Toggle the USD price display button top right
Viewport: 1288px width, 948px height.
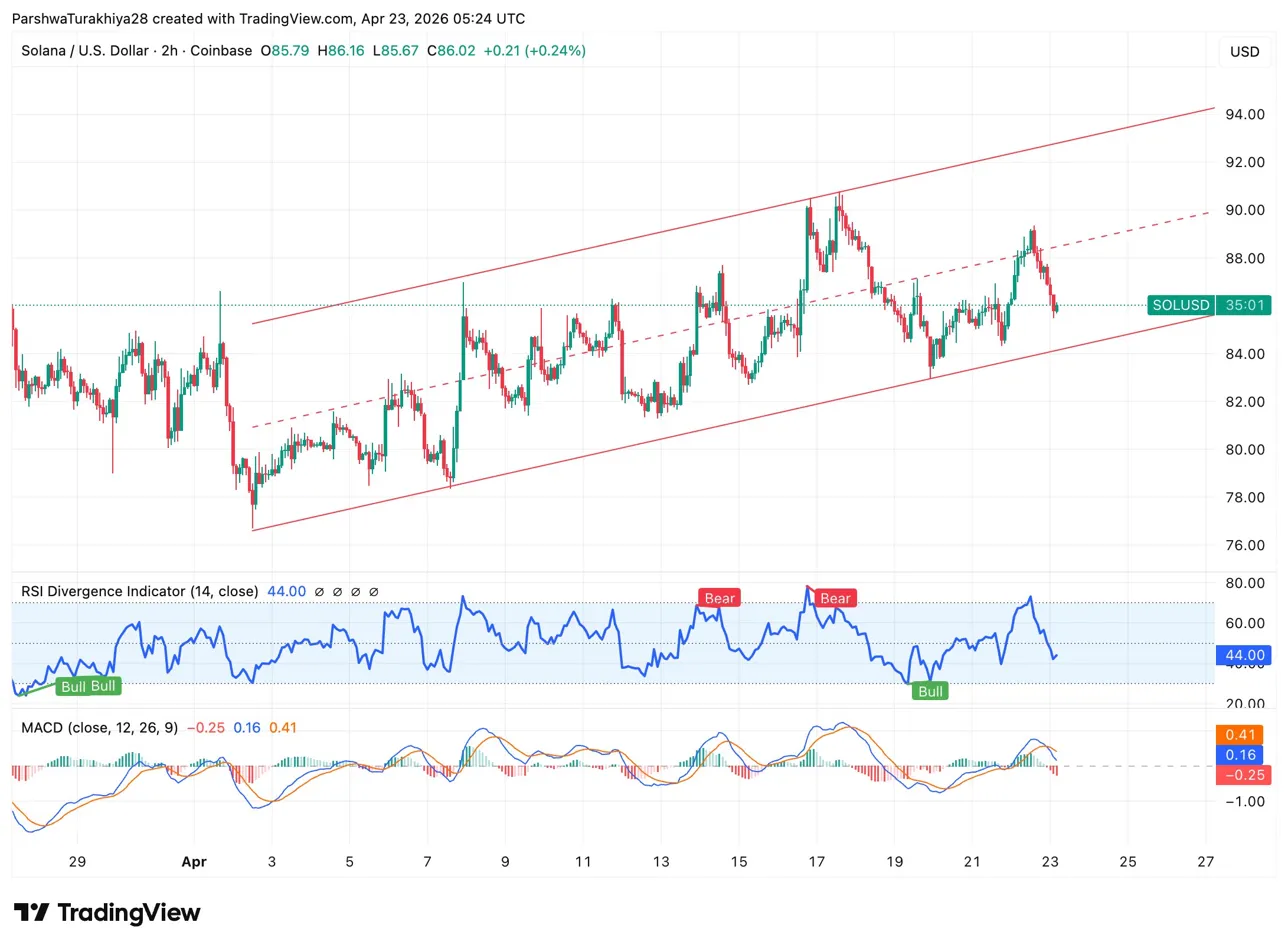(1244, 51)
